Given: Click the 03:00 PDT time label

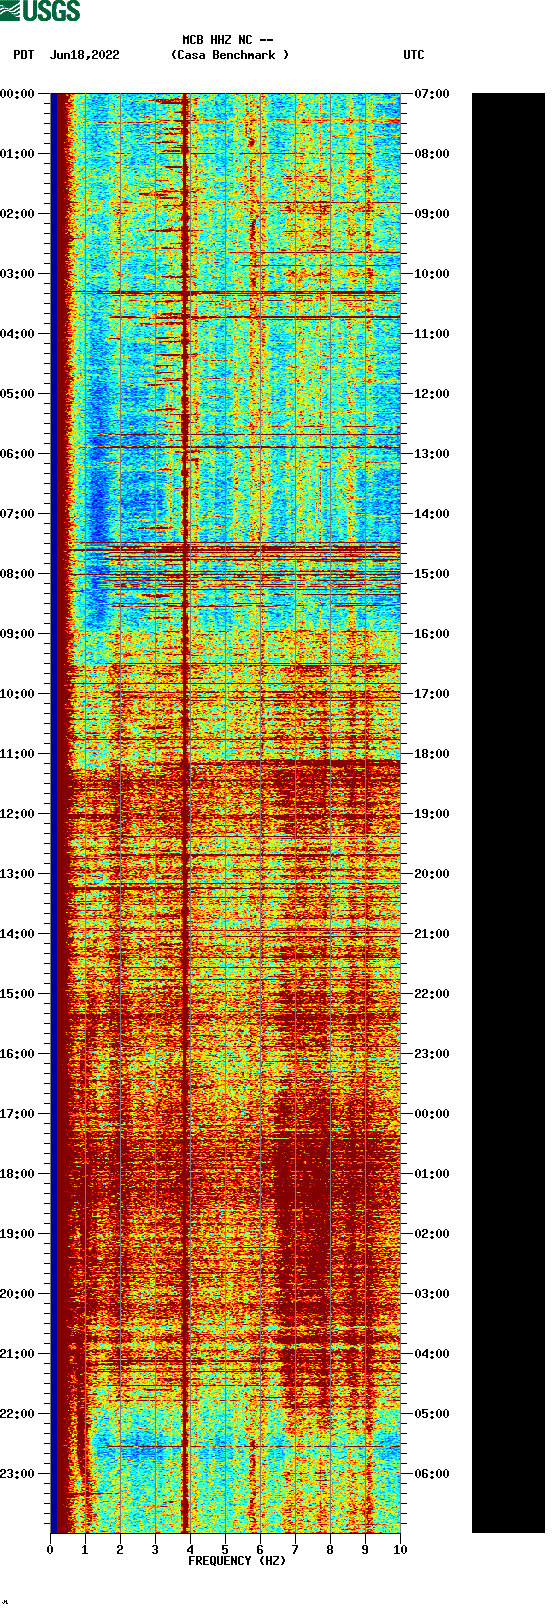Looking at the screenshot, I should [x=18, y=274].
